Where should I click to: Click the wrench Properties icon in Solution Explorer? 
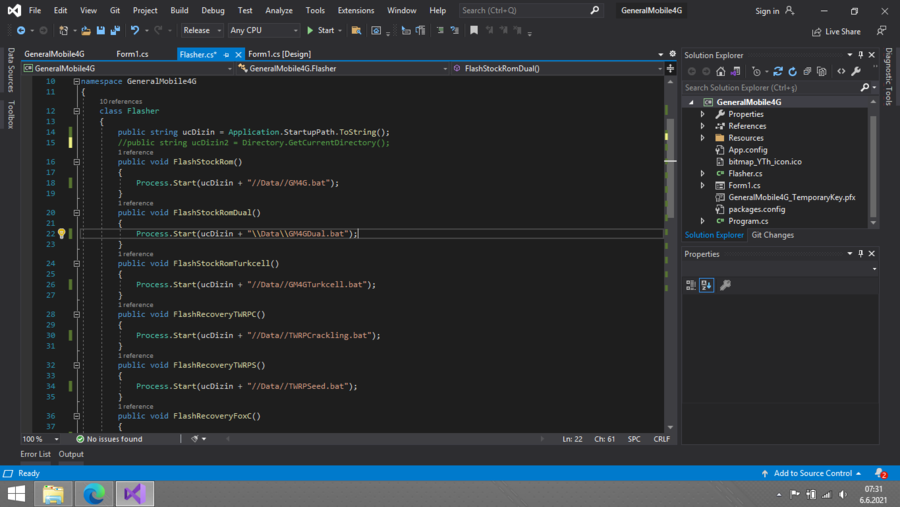point(856,71)
